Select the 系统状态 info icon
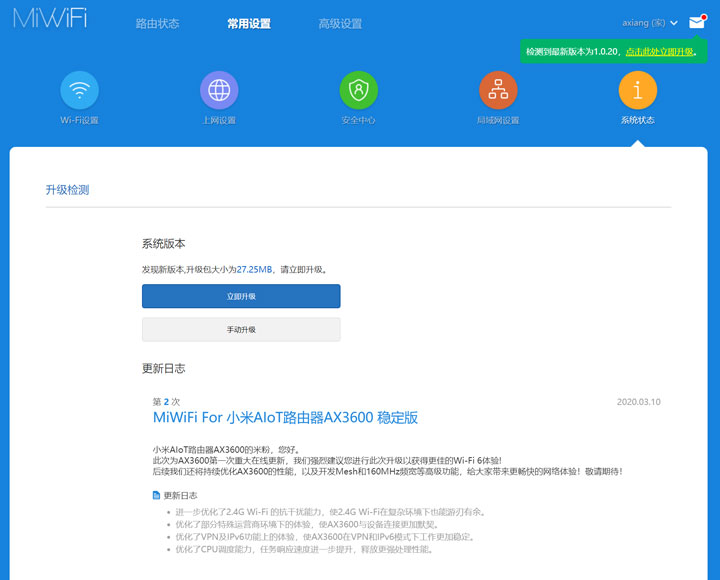This screenshot has width=720, height=580. pyautogui.click(x=638, y=90)
